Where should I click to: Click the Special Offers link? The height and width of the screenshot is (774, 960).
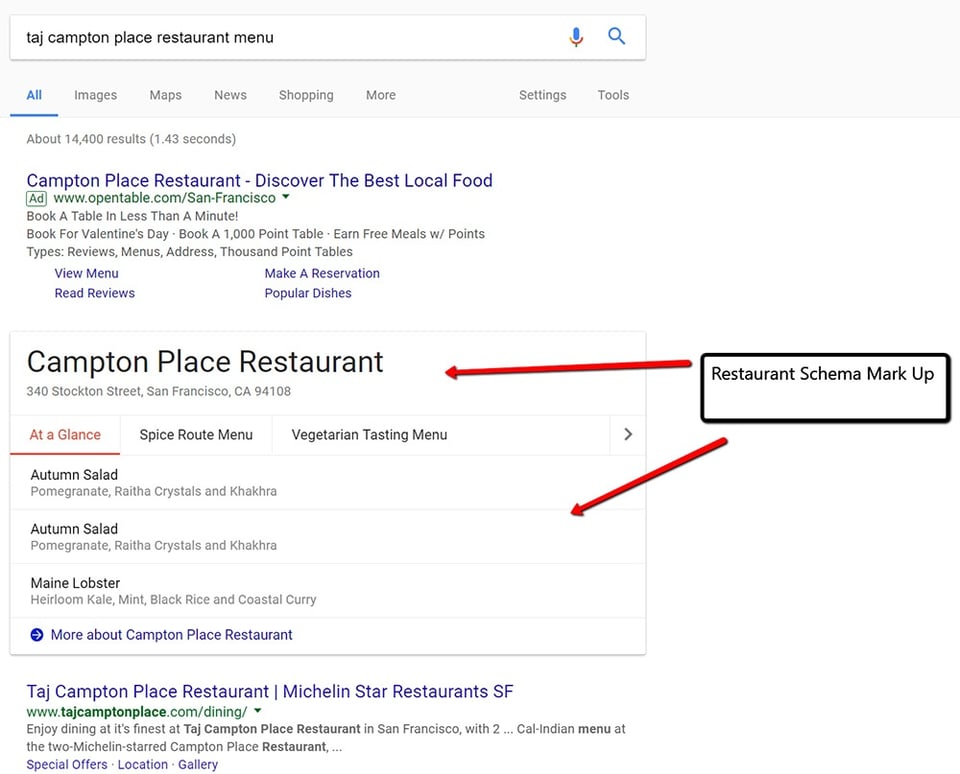(66, 764)
